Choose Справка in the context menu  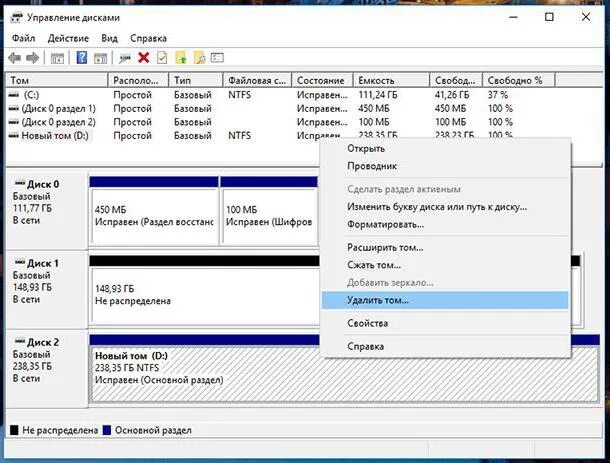point(445,346)
